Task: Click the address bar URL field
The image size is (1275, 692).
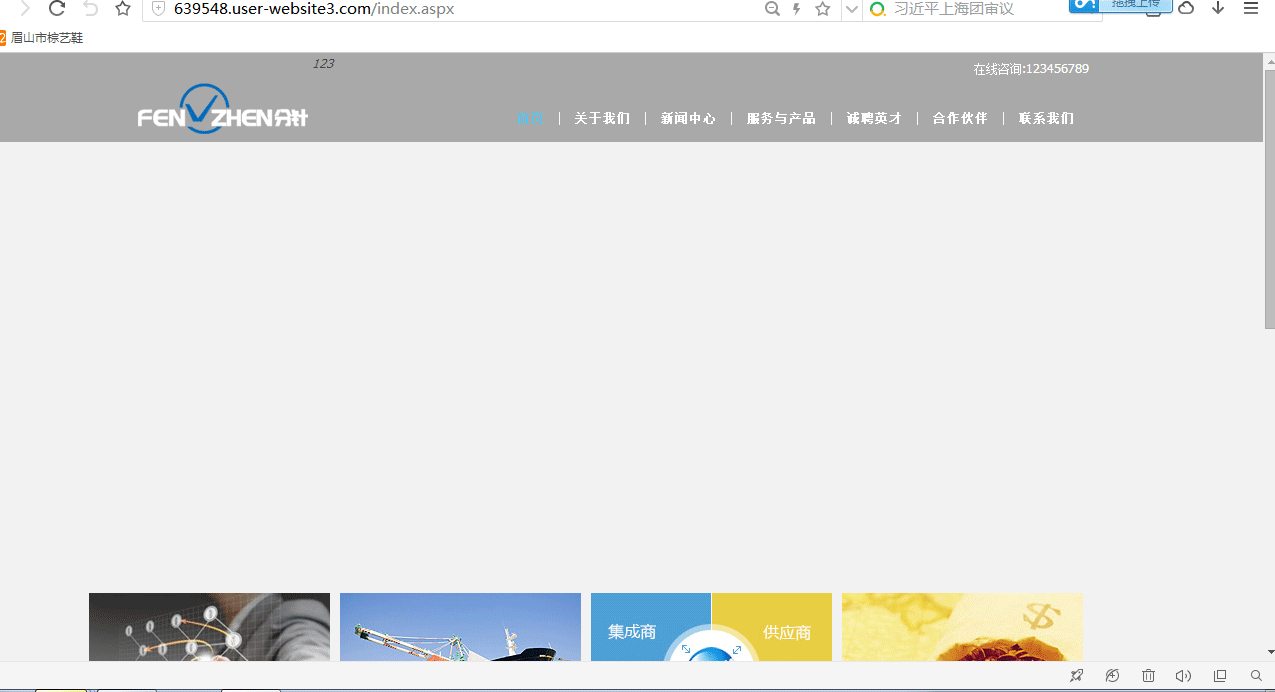Action: pos(450,9)
